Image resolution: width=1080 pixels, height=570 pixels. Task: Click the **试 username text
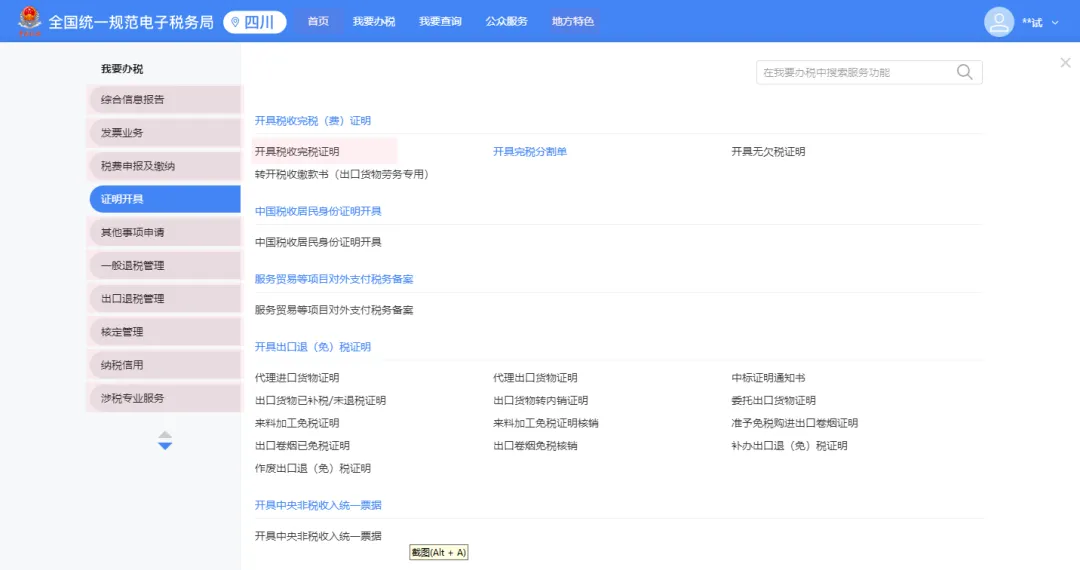pyautogui.click(x=1032, y=23)
